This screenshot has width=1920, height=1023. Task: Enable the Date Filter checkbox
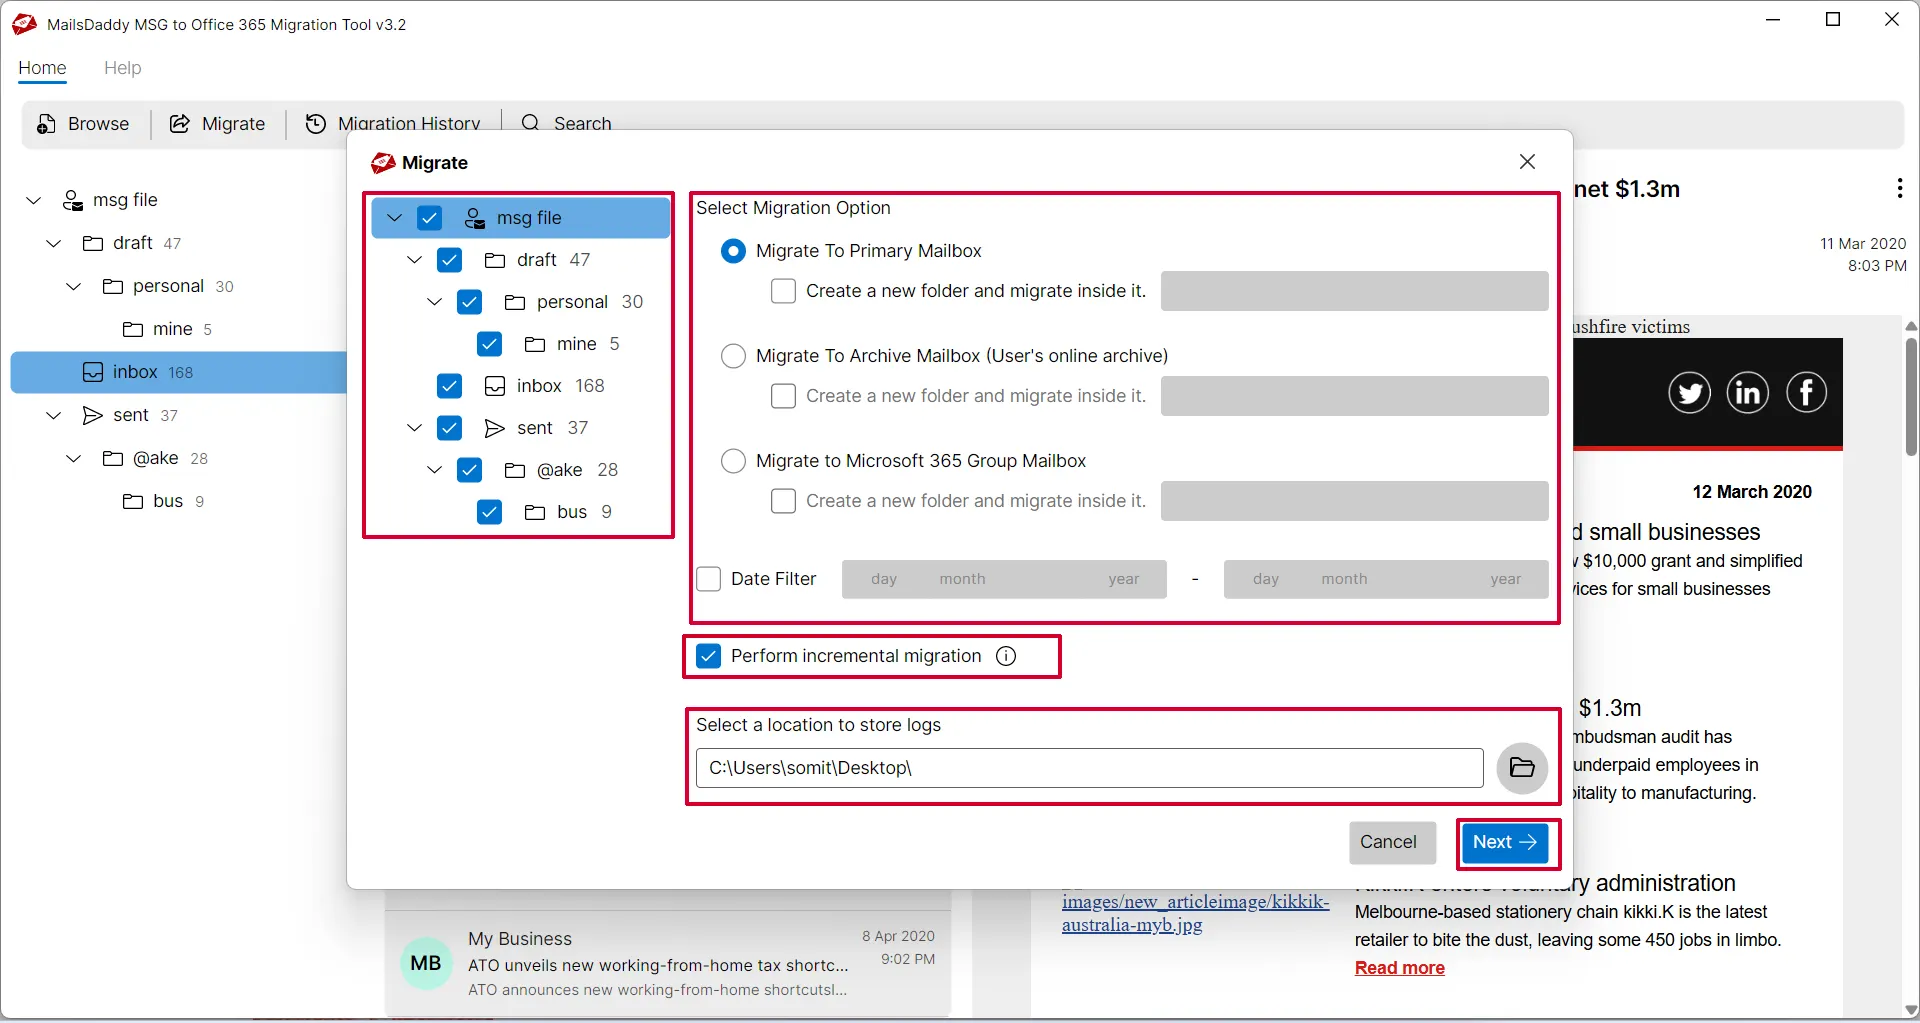[709, 579]
